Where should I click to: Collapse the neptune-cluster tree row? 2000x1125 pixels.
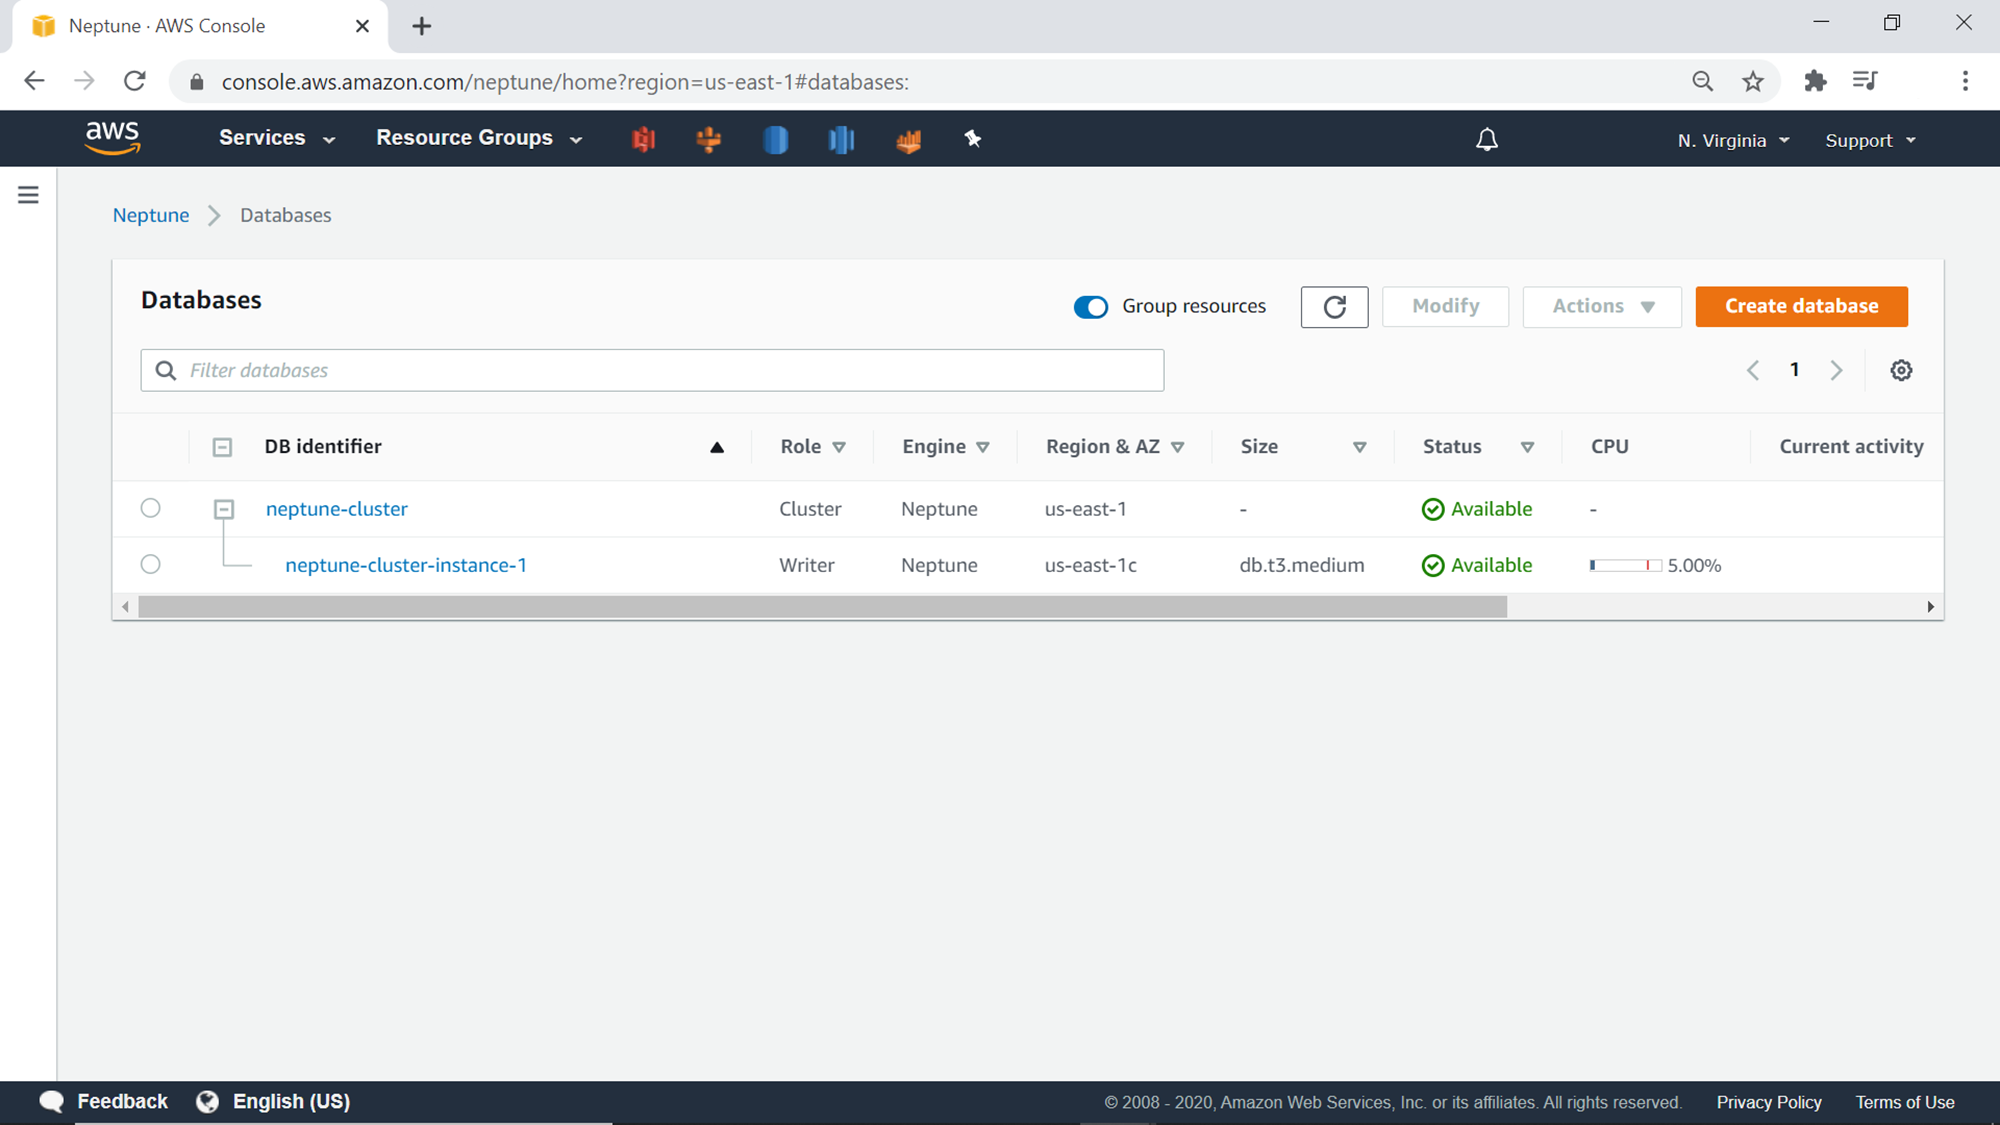224,510
